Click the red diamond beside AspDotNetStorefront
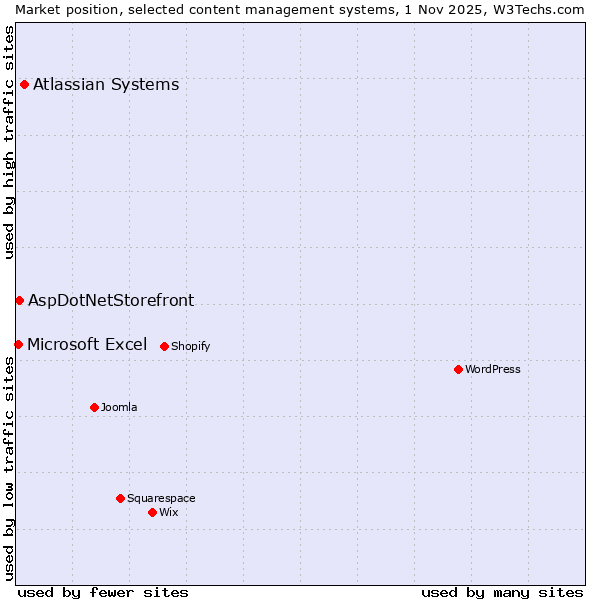This screenshot has height=600, width=600. click(x=19, y=300)
